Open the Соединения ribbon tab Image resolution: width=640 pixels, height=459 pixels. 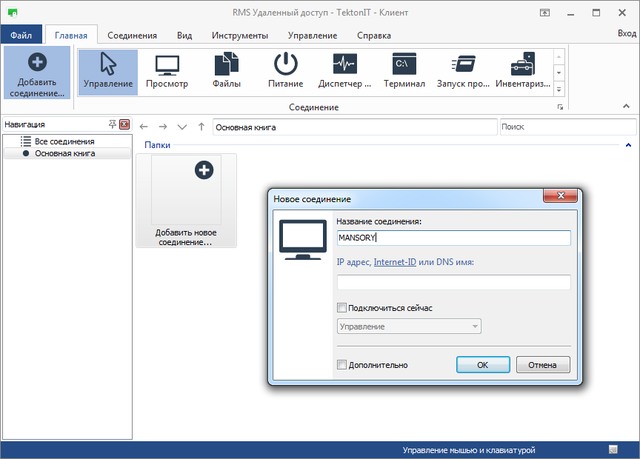coord(133,35)
